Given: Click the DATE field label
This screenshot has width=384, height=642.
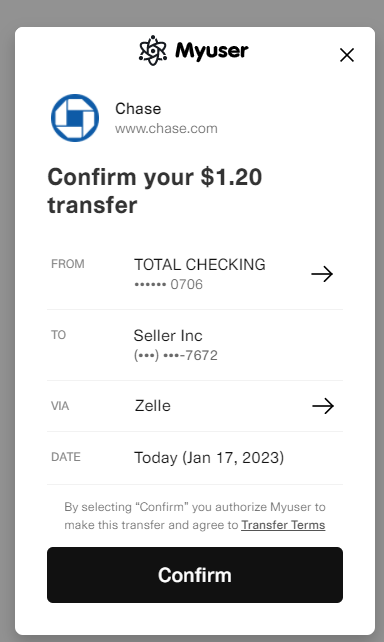Looking at the screenshot, I should (66, 457).
